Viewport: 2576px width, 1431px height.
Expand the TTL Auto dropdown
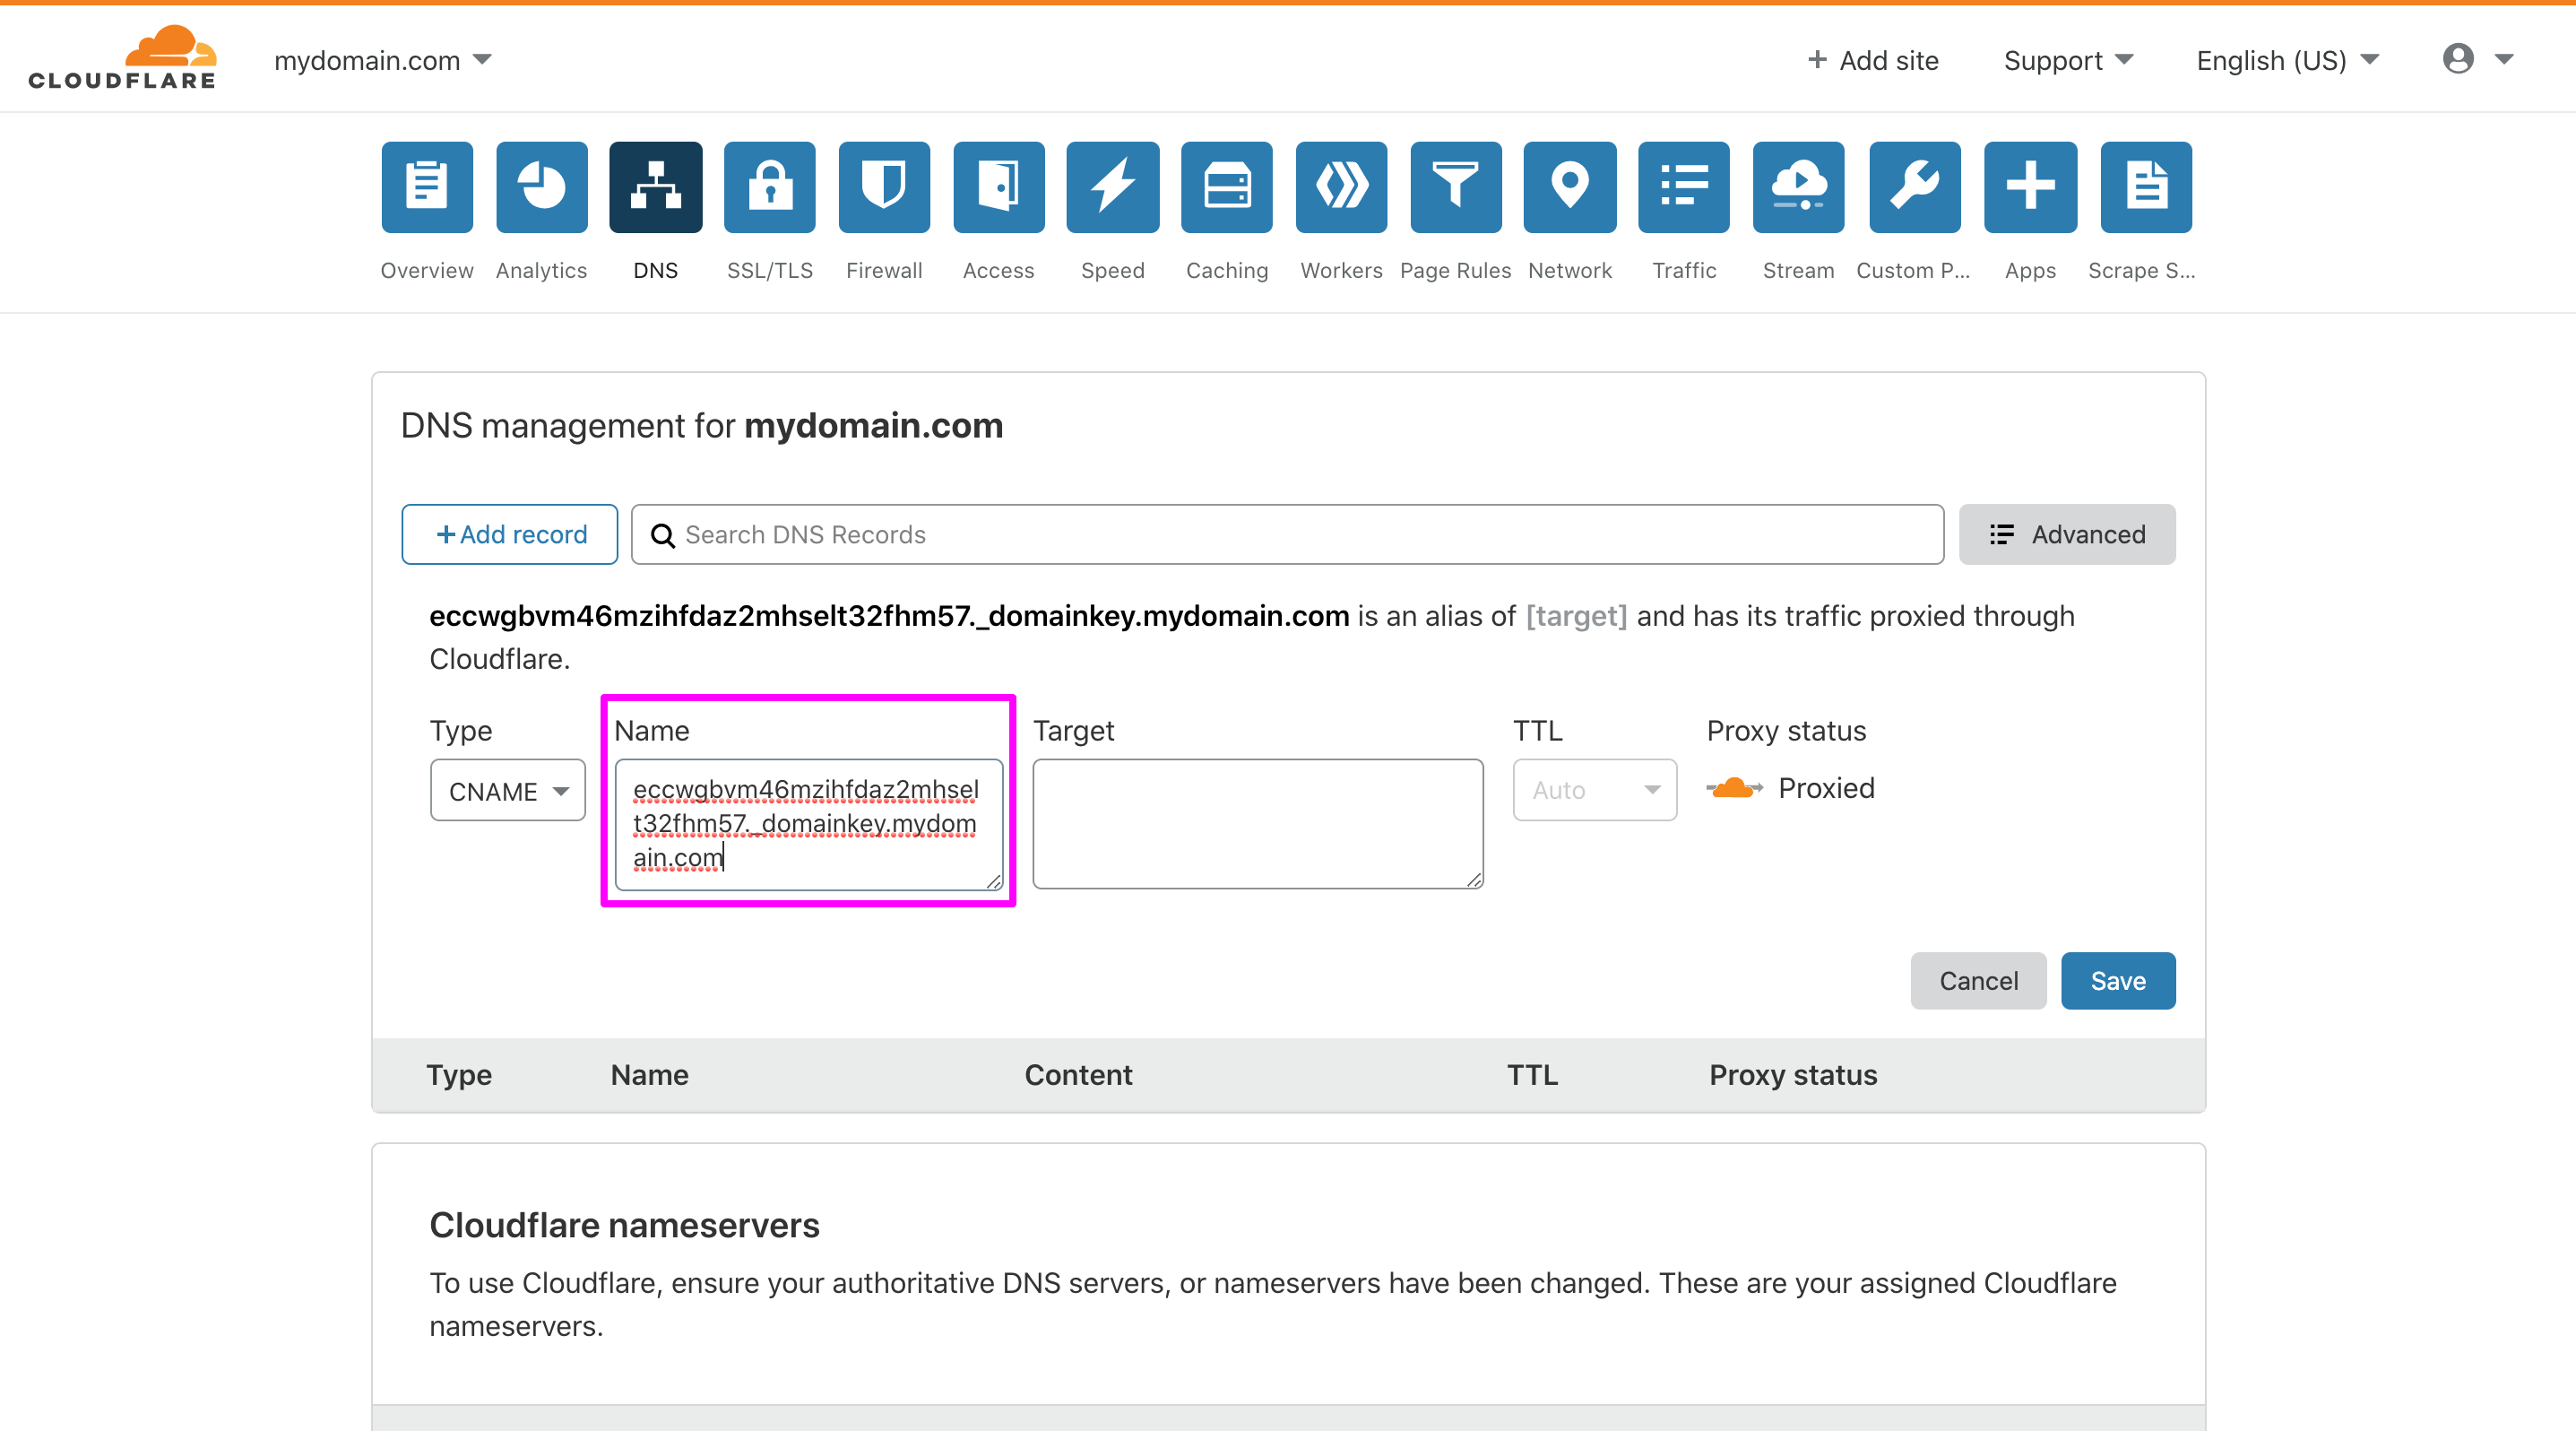pos(1594,790)
